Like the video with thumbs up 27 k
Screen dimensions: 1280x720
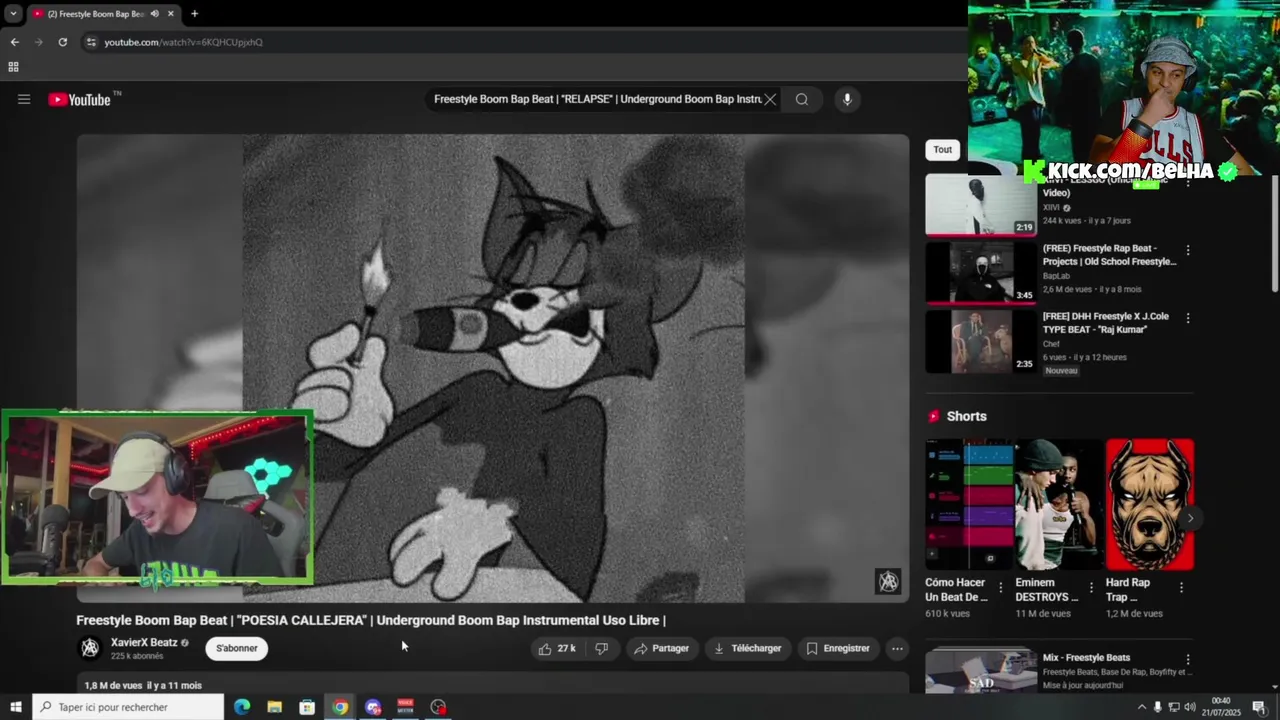(x=557, y=648)
